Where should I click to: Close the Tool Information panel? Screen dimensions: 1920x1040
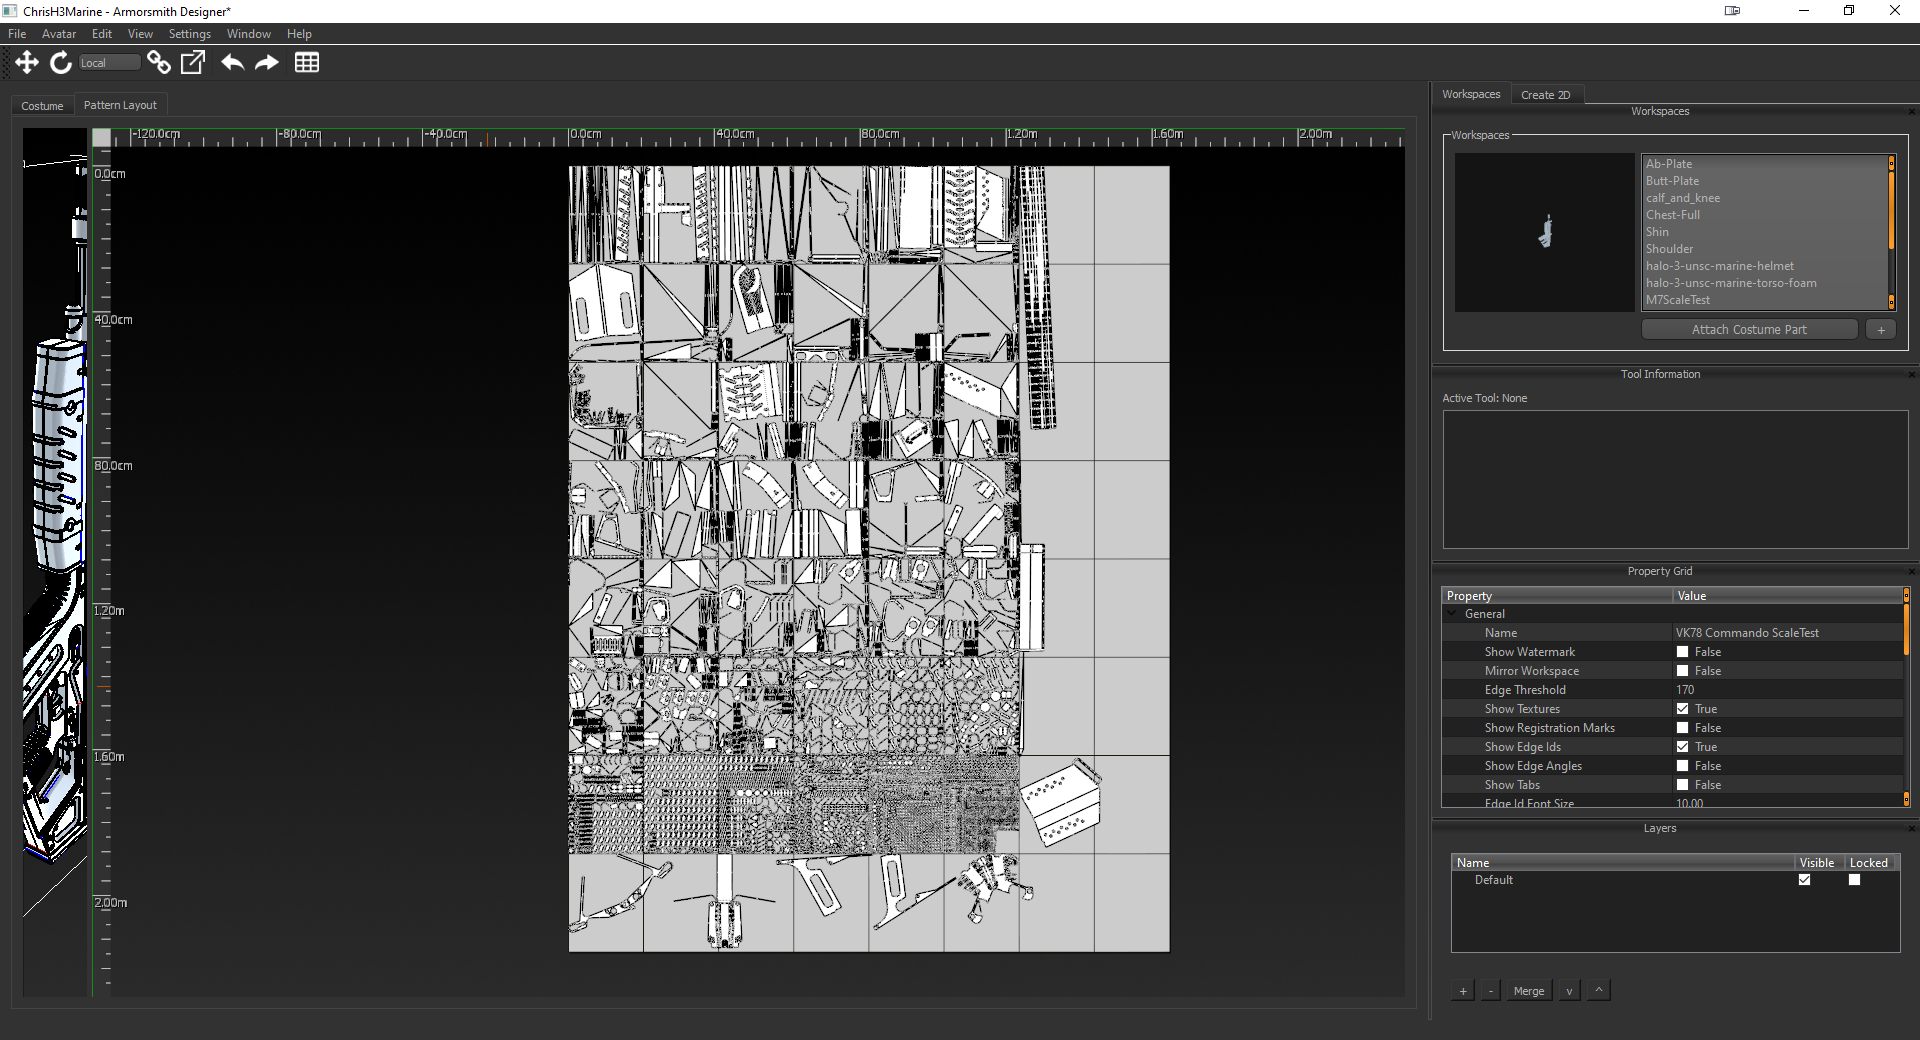click(x=1912, y=375)
